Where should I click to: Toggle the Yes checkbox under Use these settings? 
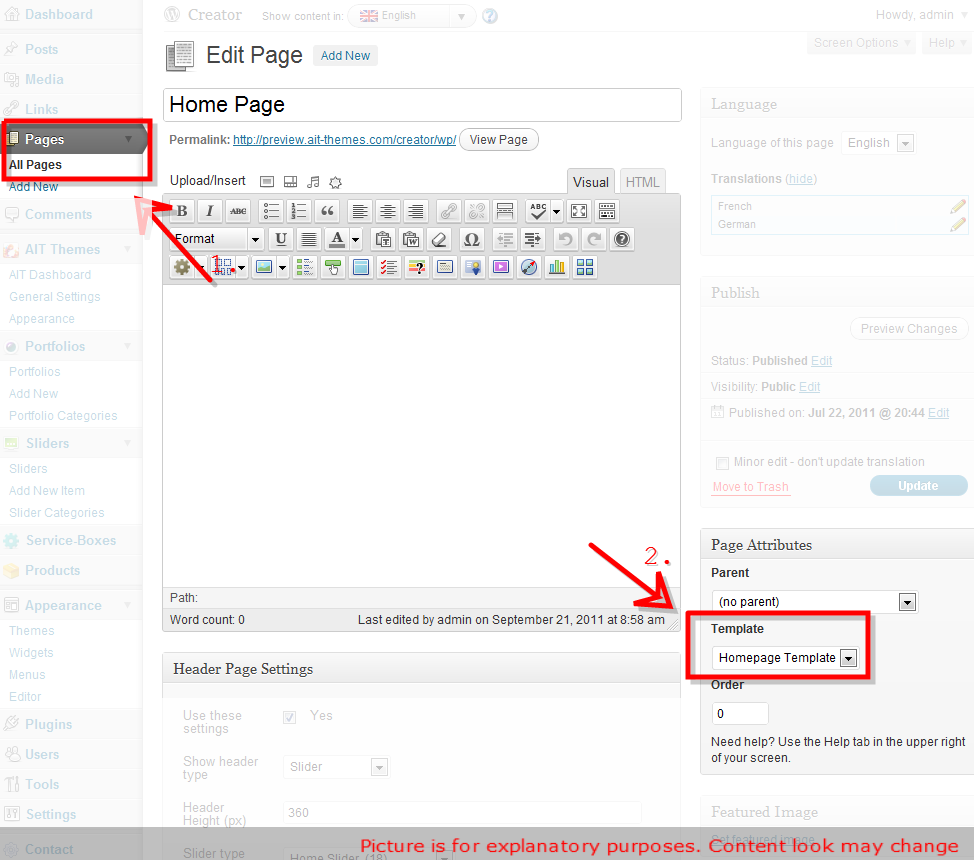[289, 717]
